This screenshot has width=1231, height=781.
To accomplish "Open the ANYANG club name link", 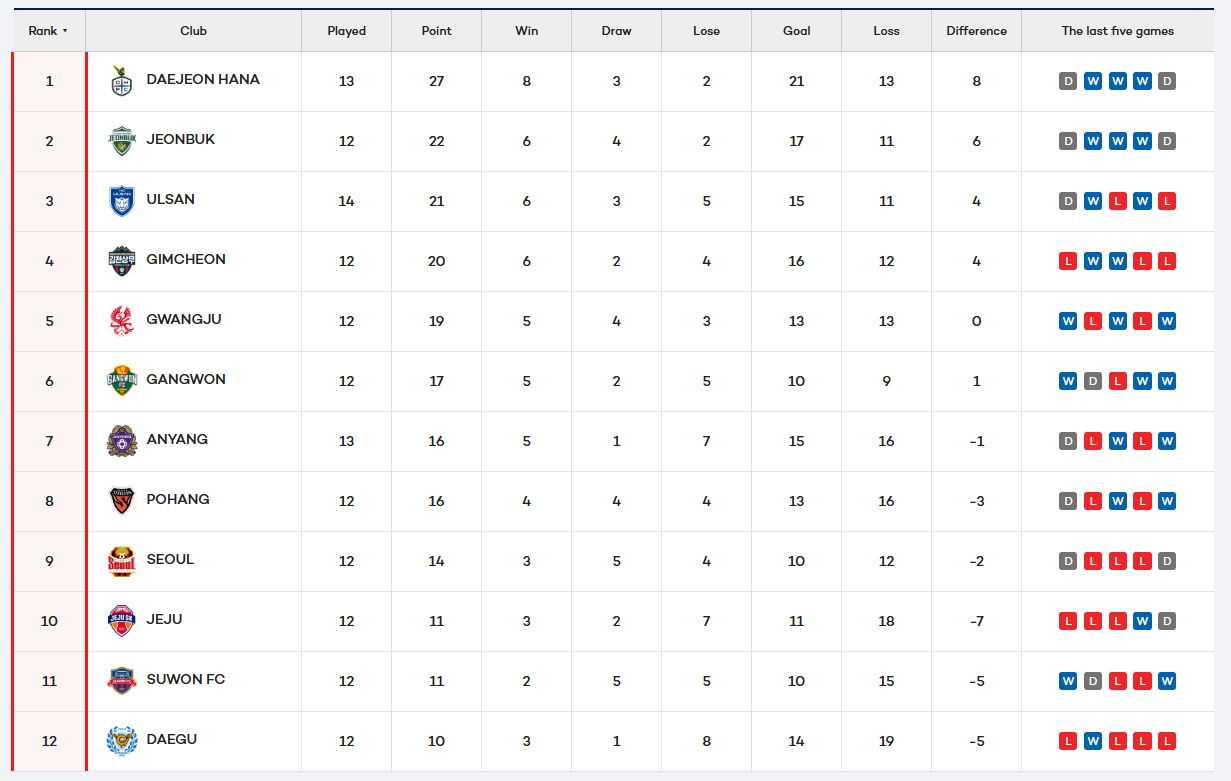I will 177,439.
